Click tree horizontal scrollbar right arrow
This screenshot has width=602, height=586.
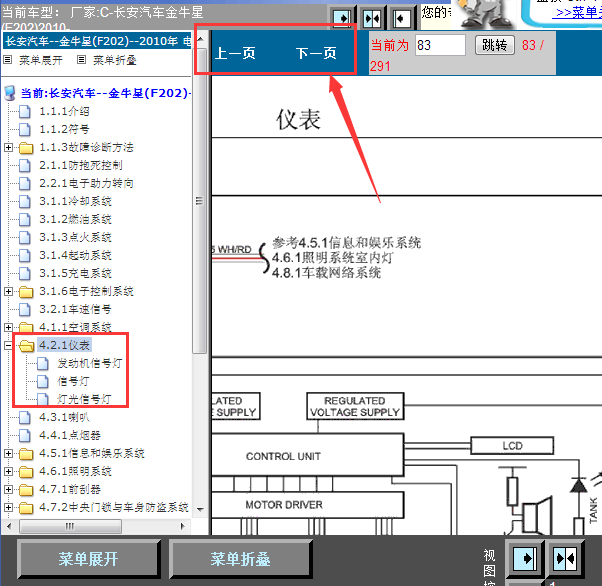[x=183, y=526]
